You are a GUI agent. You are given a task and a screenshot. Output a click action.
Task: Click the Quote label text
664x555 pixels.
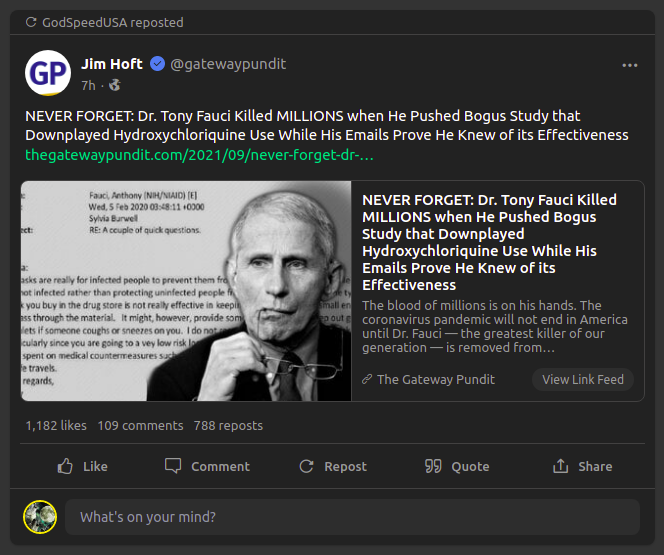click(470, 467)
